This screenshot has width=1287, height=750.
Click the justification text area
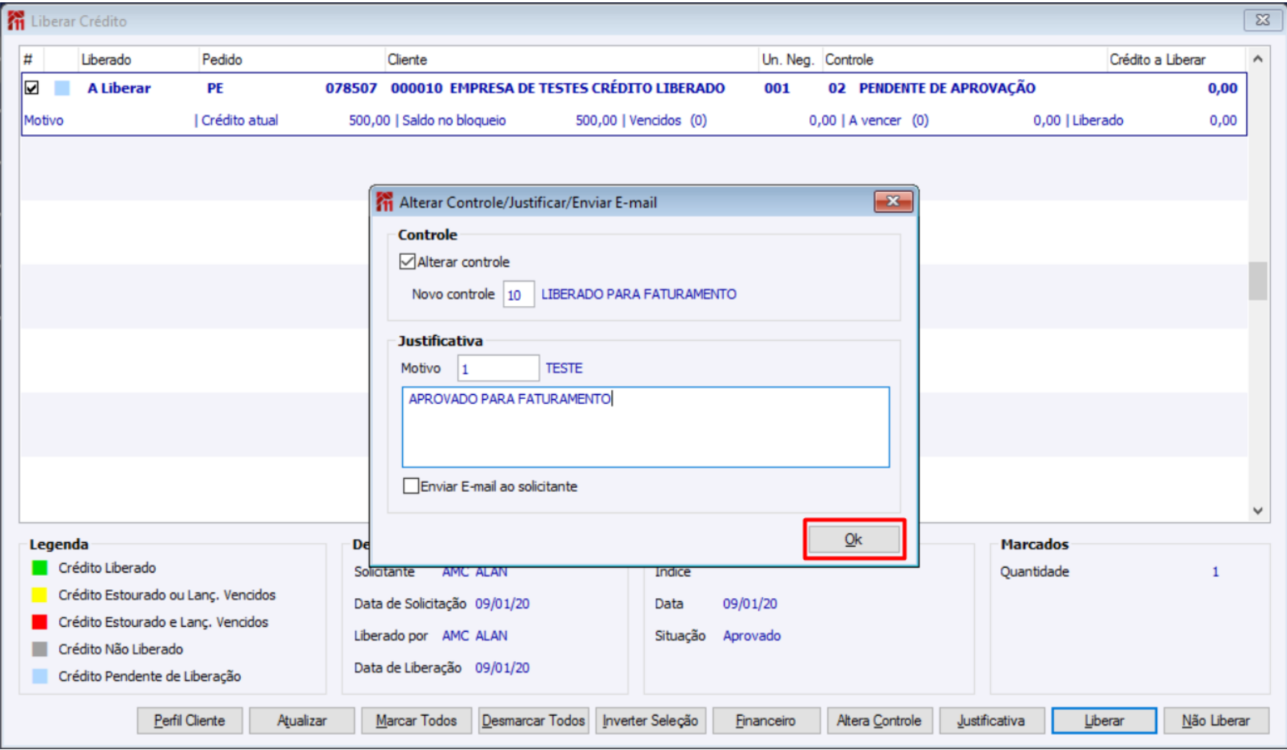(645, 427)
